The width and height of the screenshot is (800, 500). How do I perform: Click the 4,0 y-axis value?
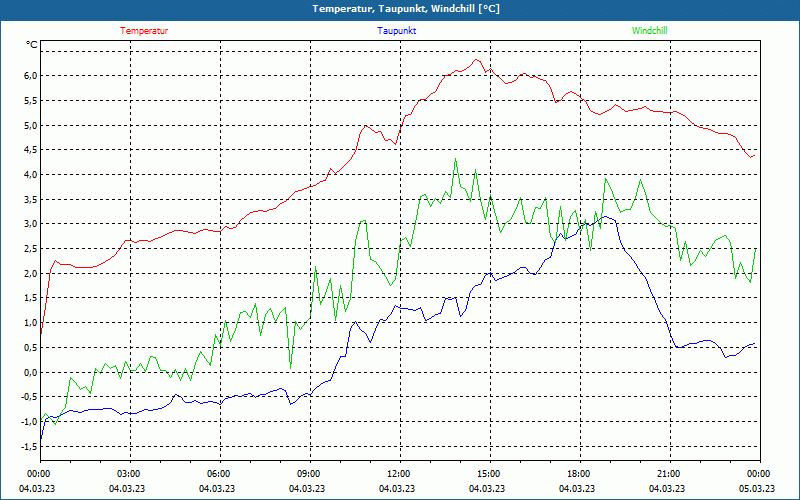pos(31,174)
